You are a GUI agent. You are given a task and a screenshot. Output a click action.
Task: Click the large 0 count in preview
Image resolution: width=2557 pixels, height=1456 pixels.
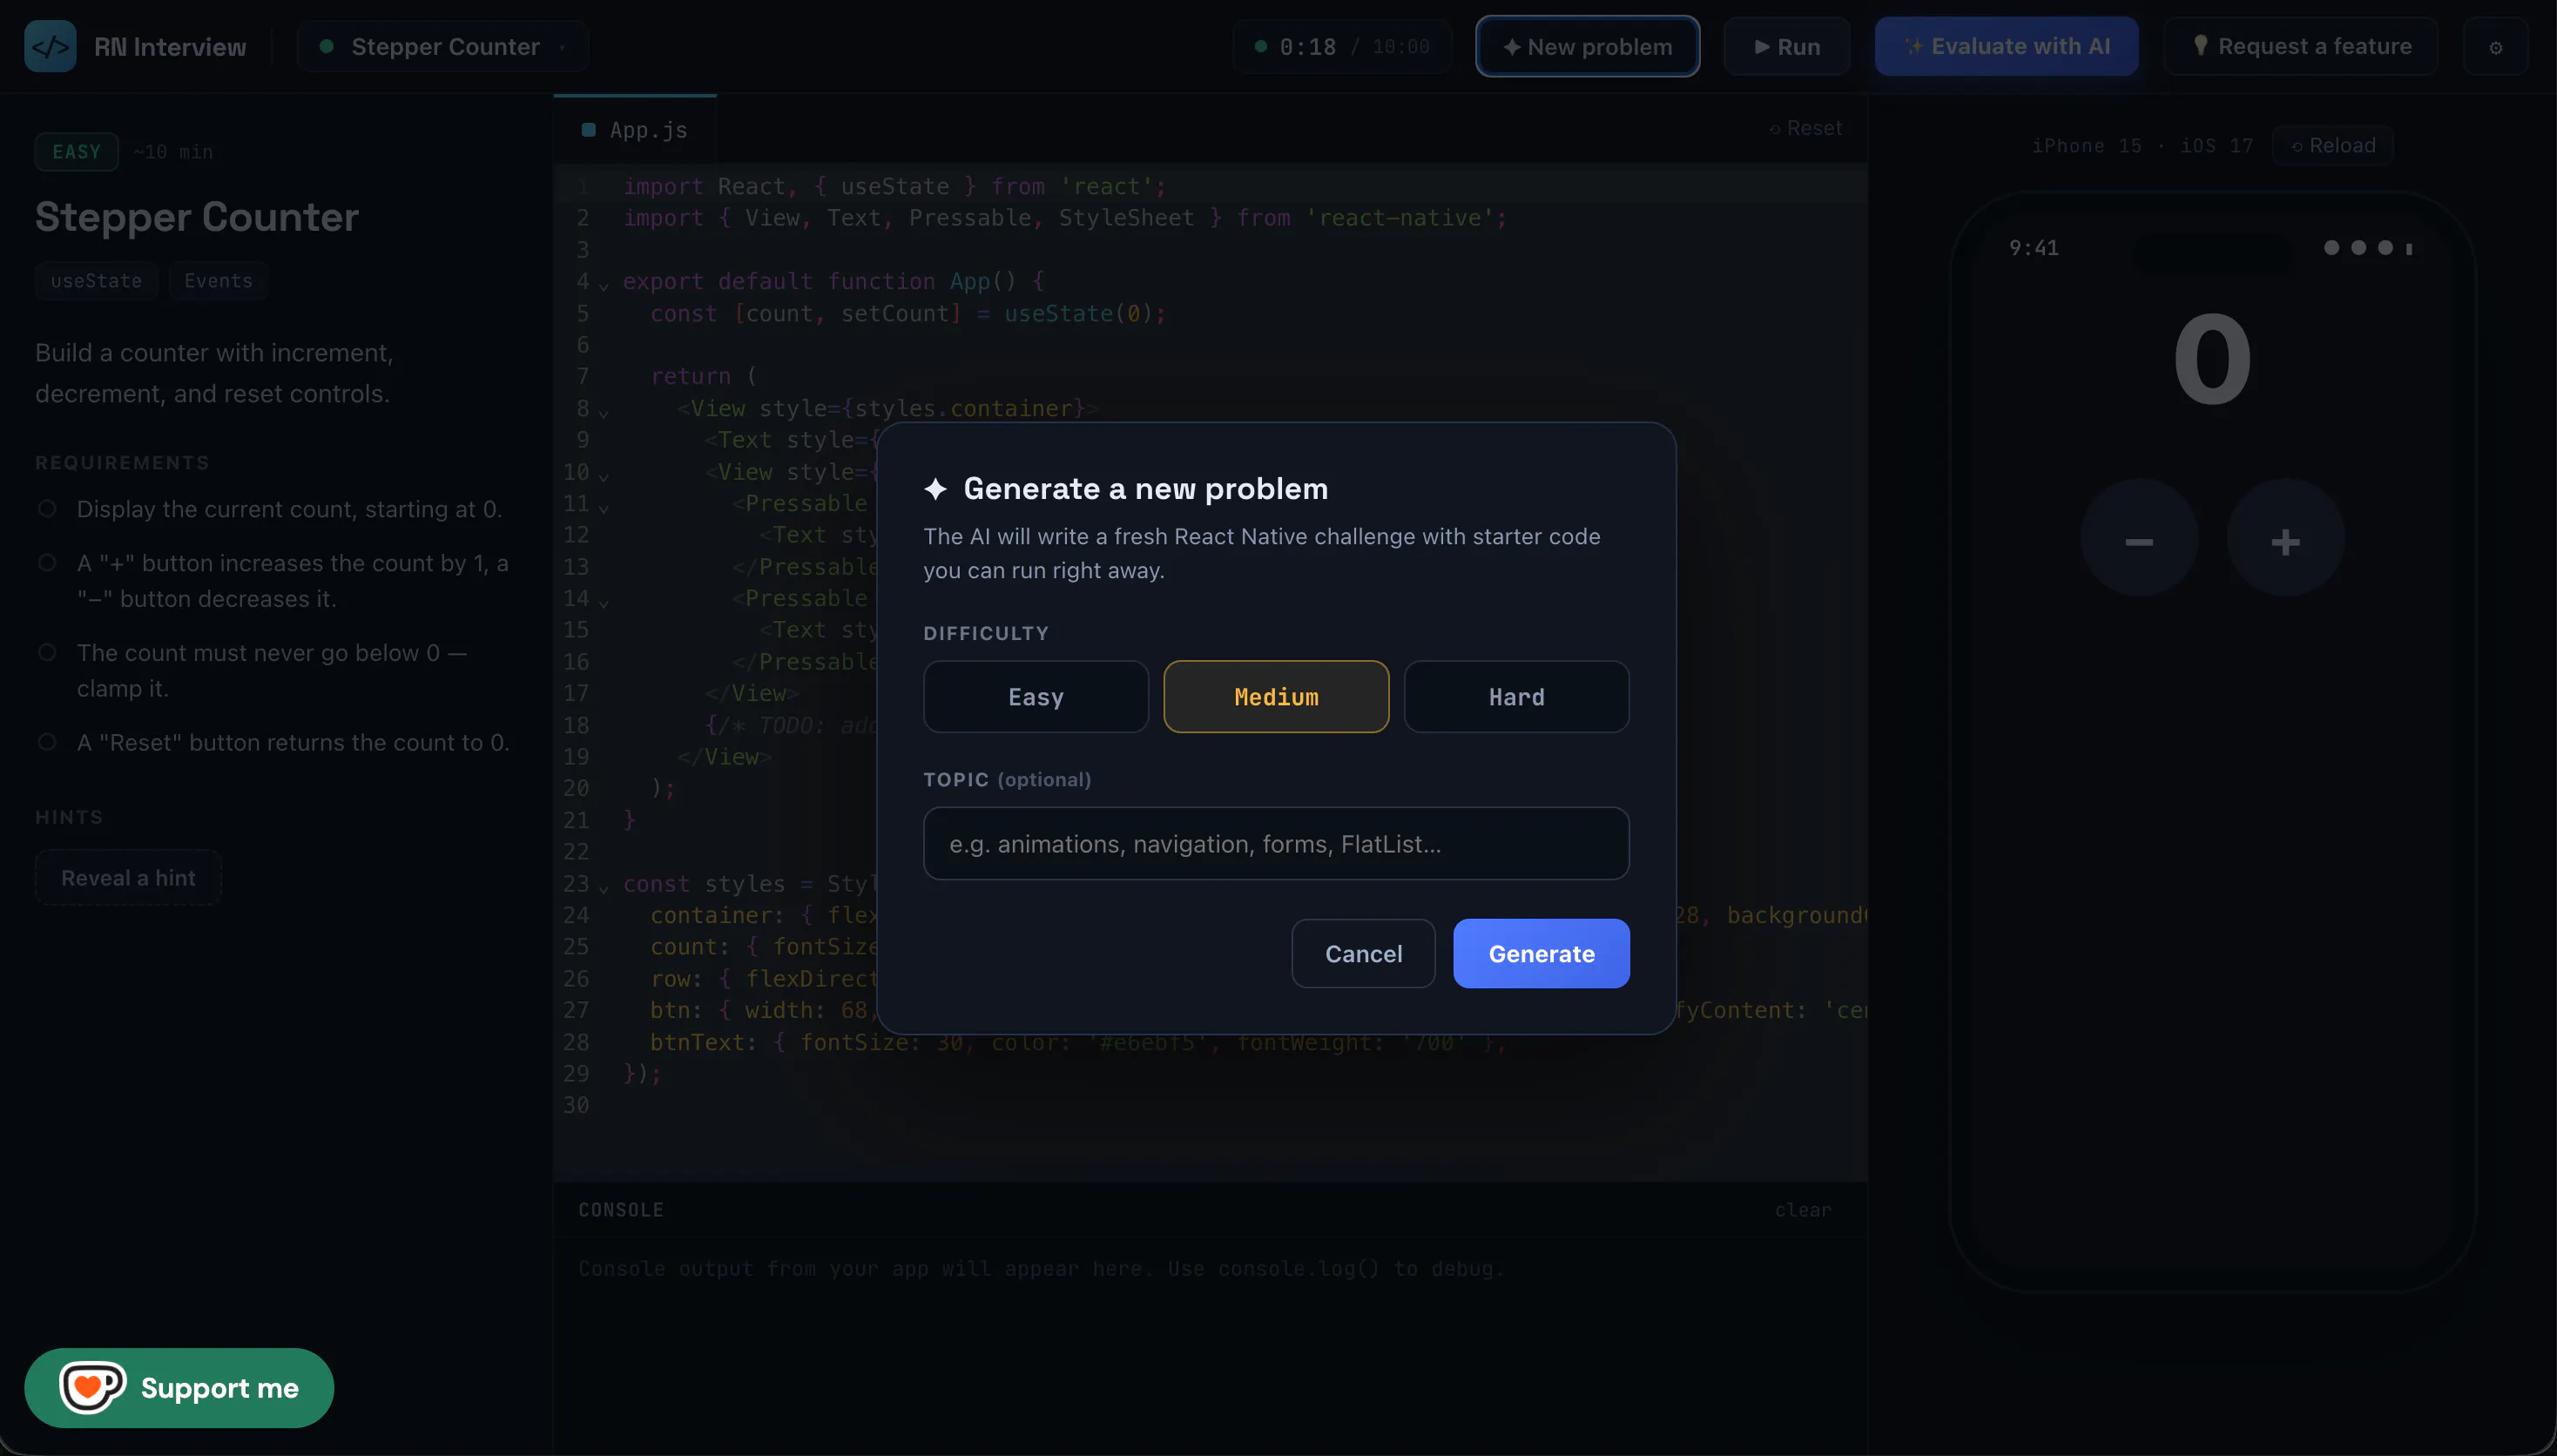click(x=2212, y=358)
